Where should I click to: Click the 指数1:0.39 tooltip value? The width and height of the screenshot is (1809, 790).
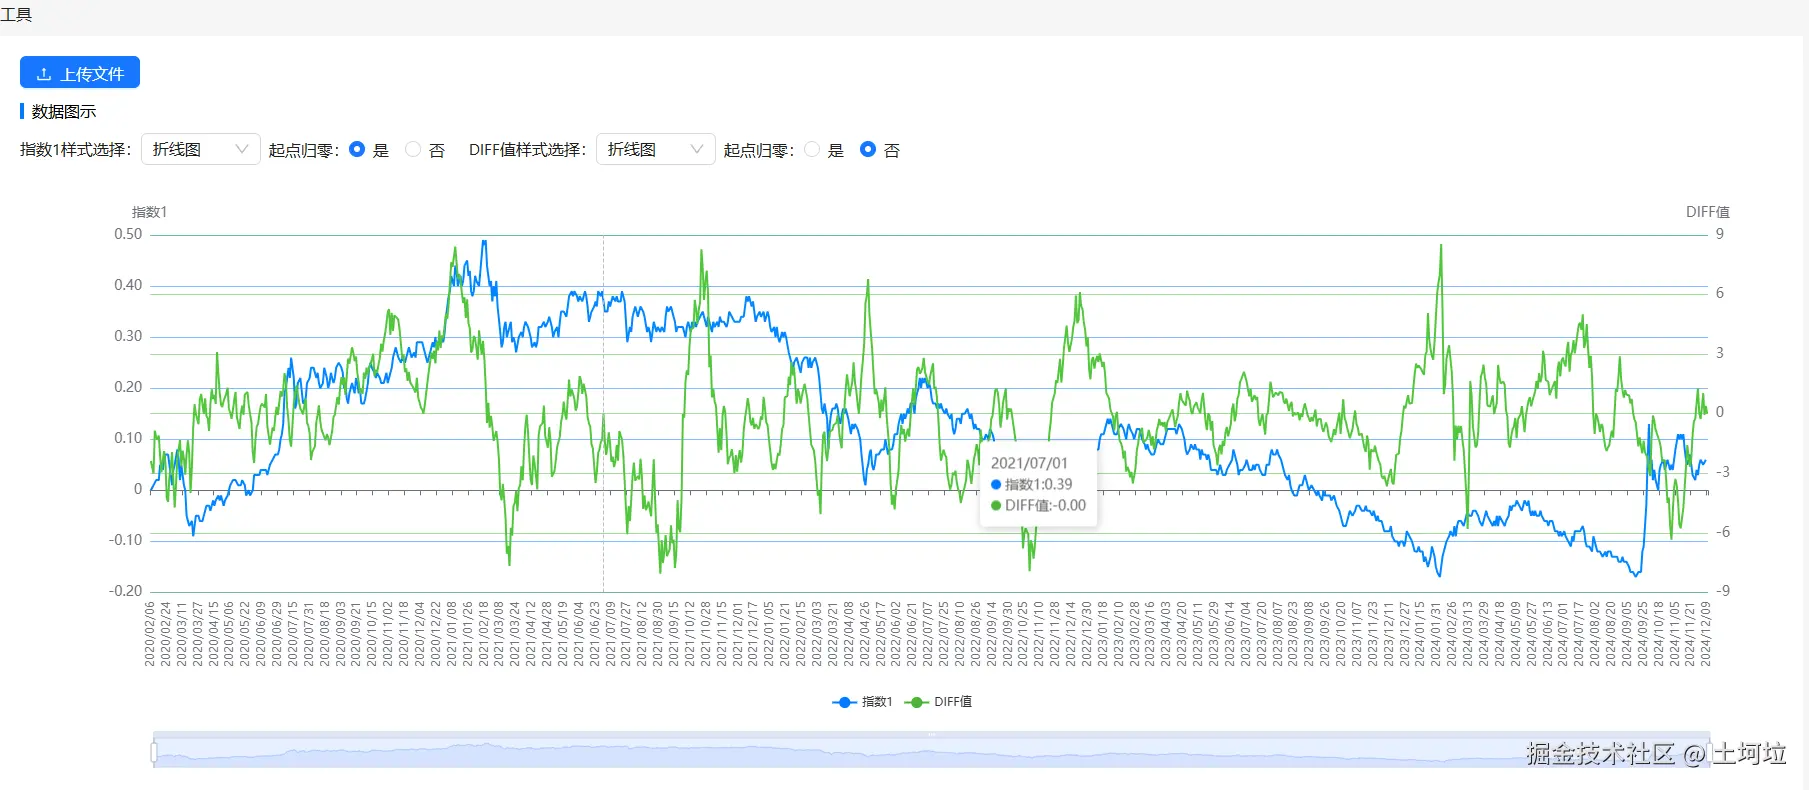click(1038, 484)
